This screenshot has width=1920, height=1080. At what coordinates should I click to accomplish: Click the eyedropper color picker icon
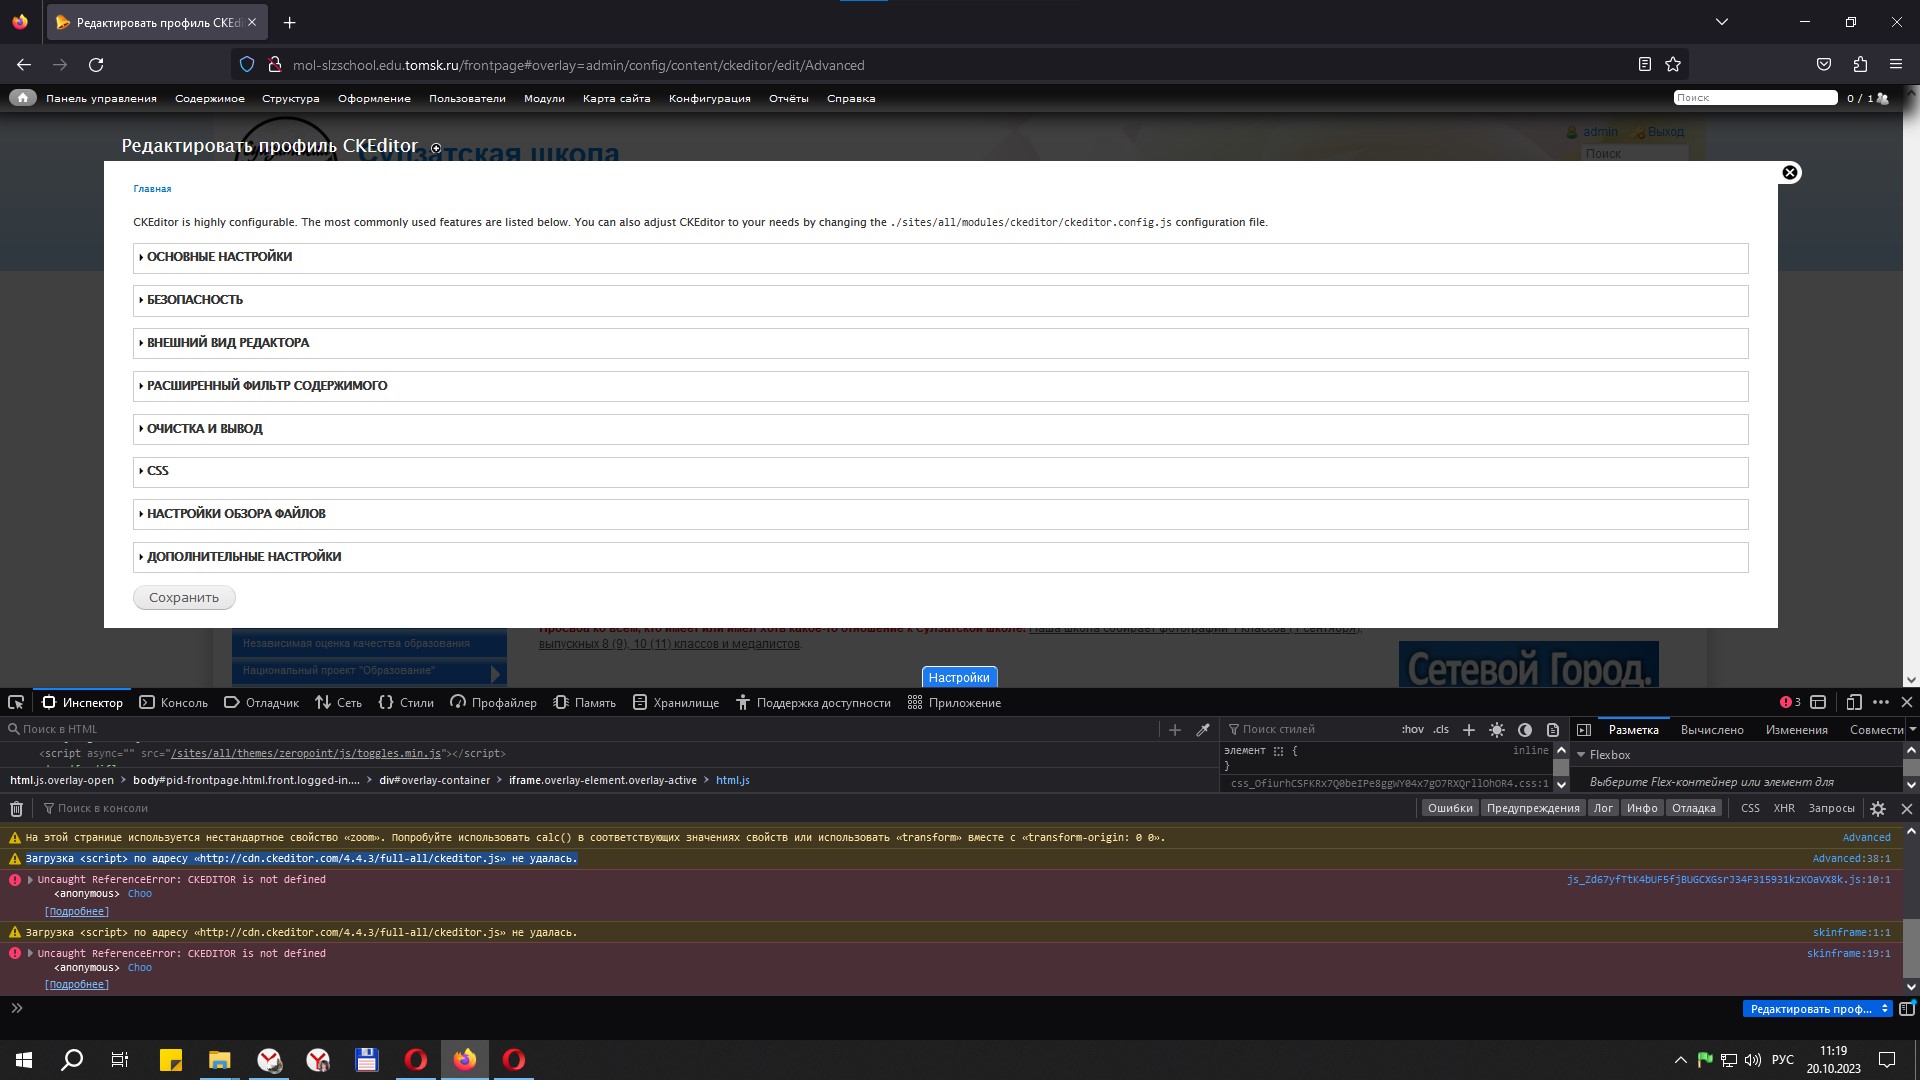1203,730
